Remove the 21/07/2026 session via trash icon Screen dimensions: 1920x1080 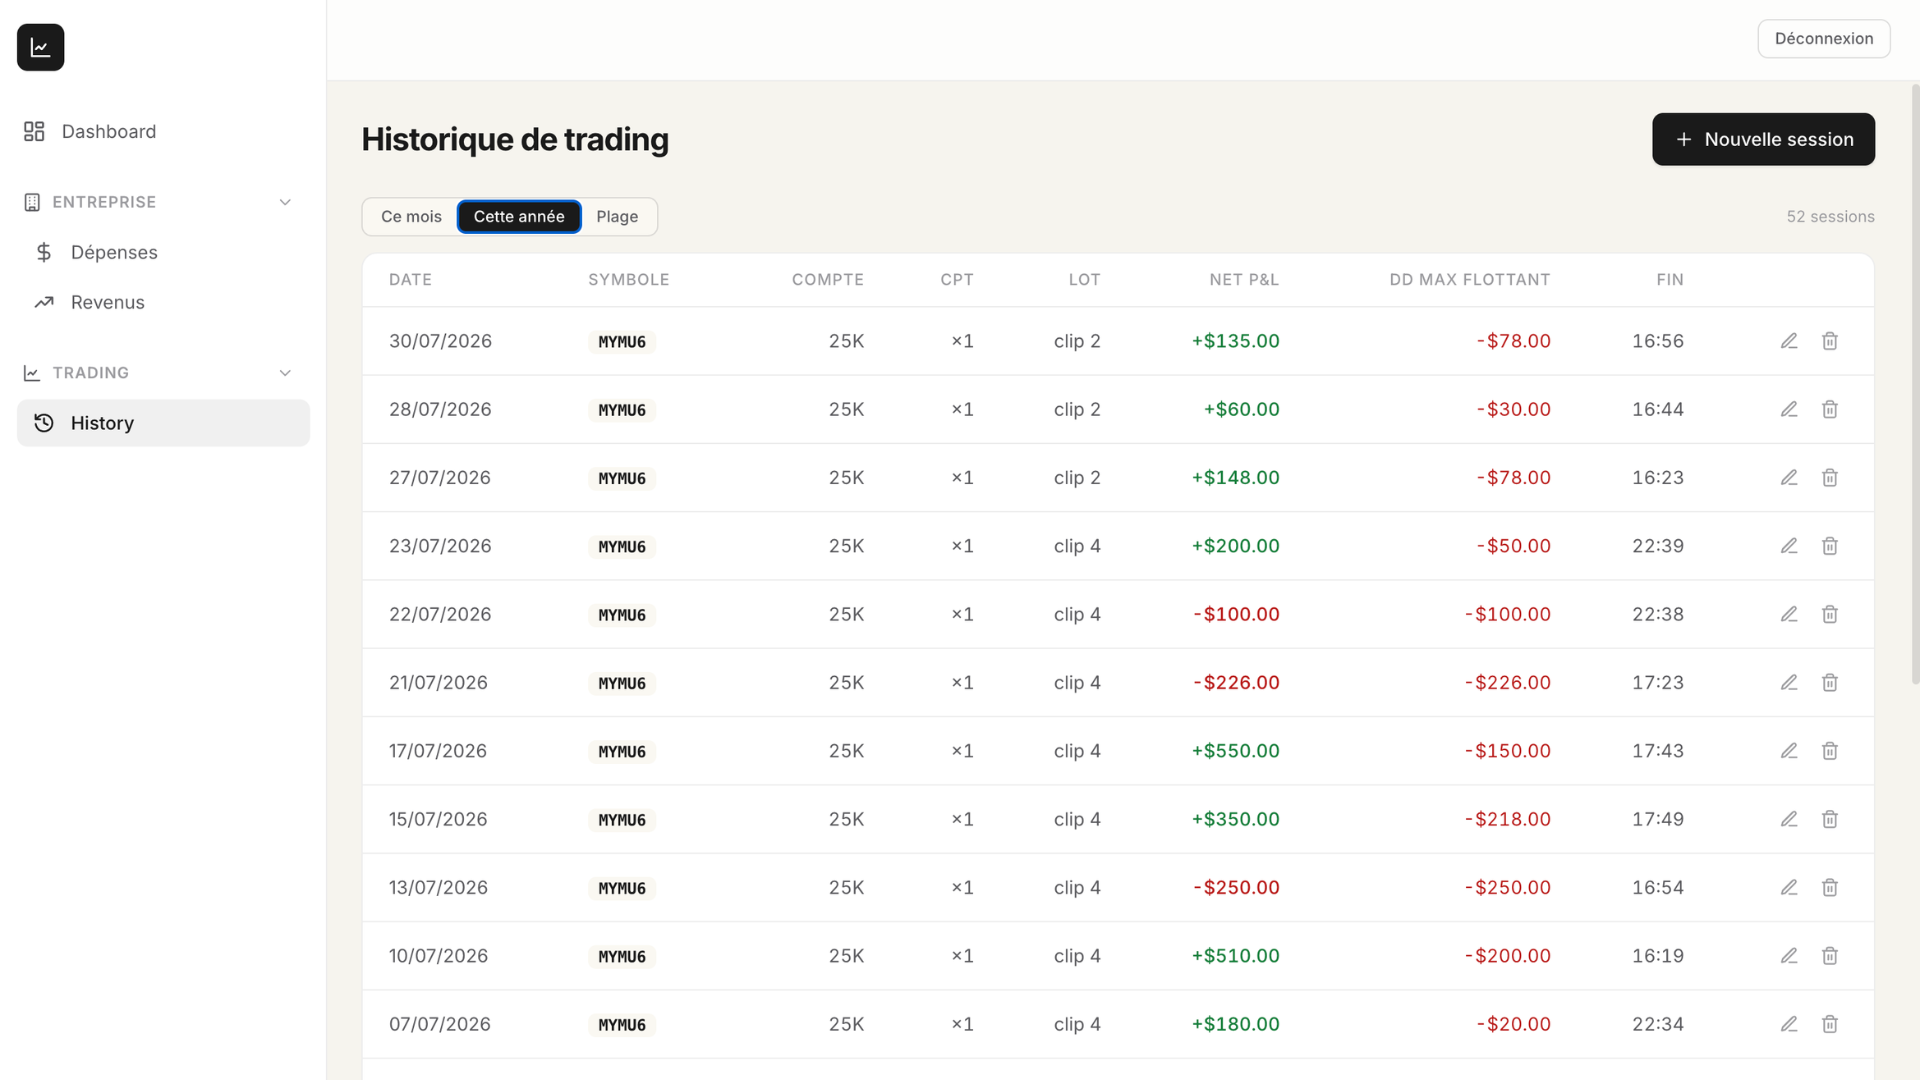point(1830,682)
